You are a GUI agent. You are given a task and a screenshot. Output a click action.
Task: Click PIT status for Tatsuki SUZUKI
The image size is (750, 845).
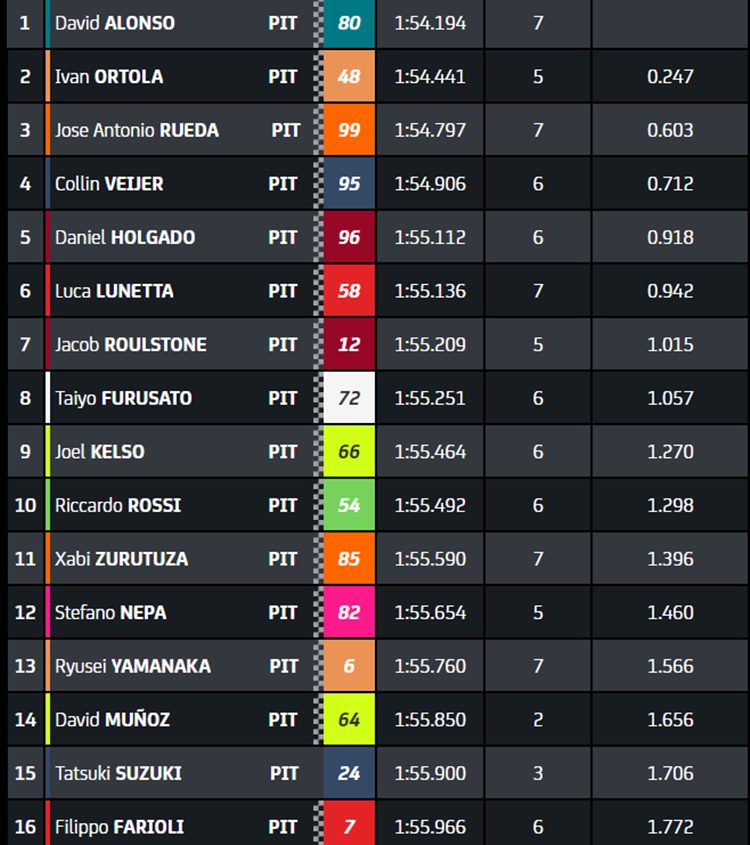[x=284, y=773]
